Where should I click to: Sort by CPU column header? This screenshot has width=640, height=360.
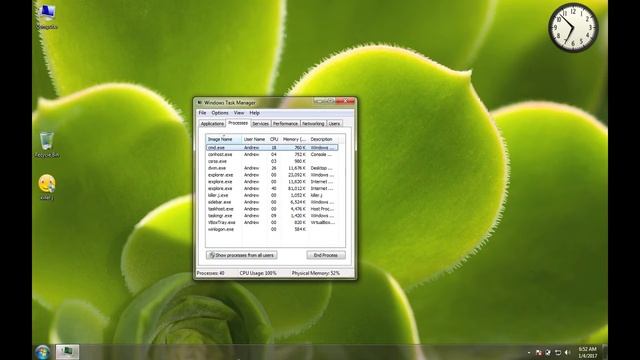click(x=274, y=139)
